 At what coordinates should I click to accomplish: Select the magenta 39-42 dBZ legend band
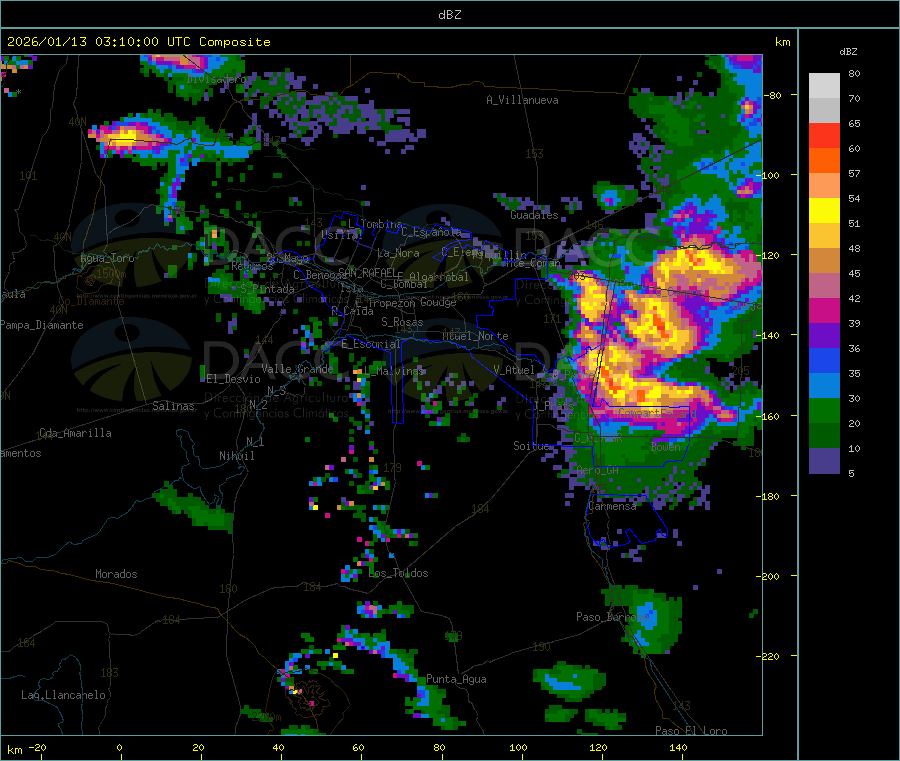[x=824, y=311]
